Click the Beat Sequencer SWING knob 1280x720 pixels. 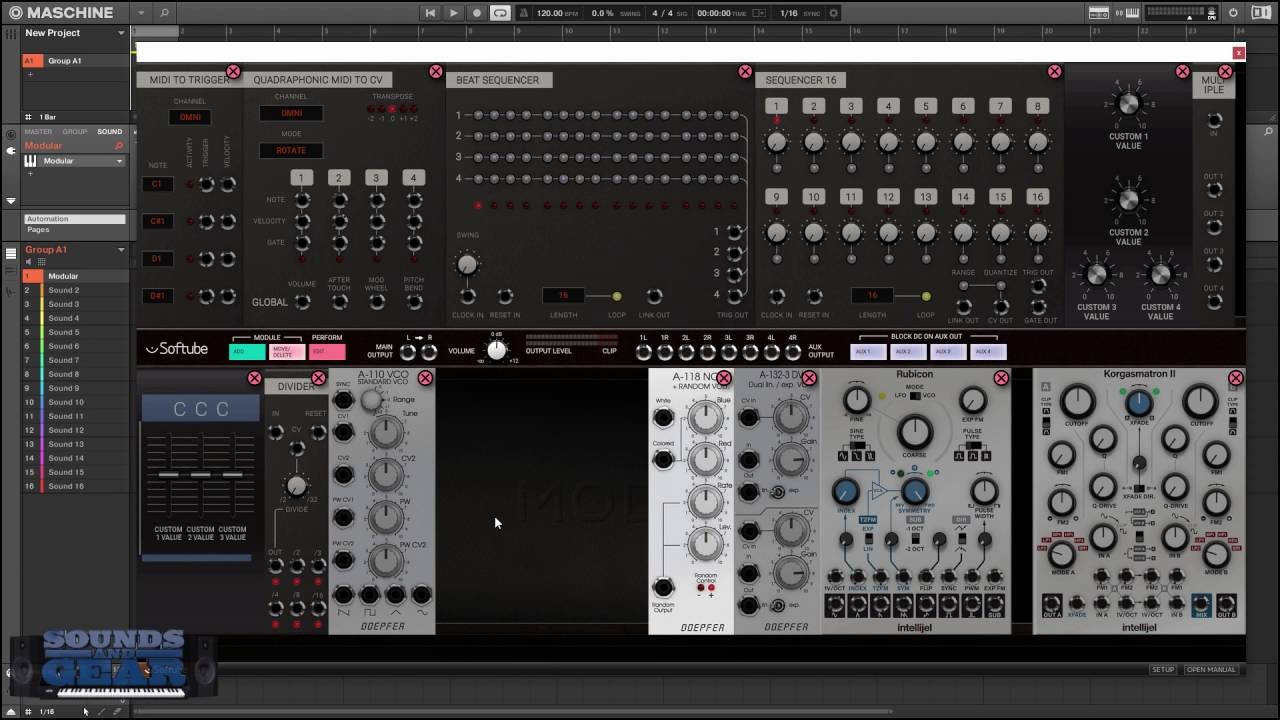pos(466,265)
